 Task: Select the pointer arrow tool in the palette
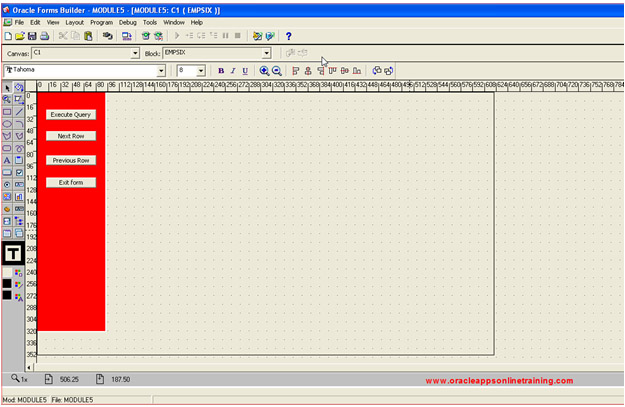click(7, 88)
